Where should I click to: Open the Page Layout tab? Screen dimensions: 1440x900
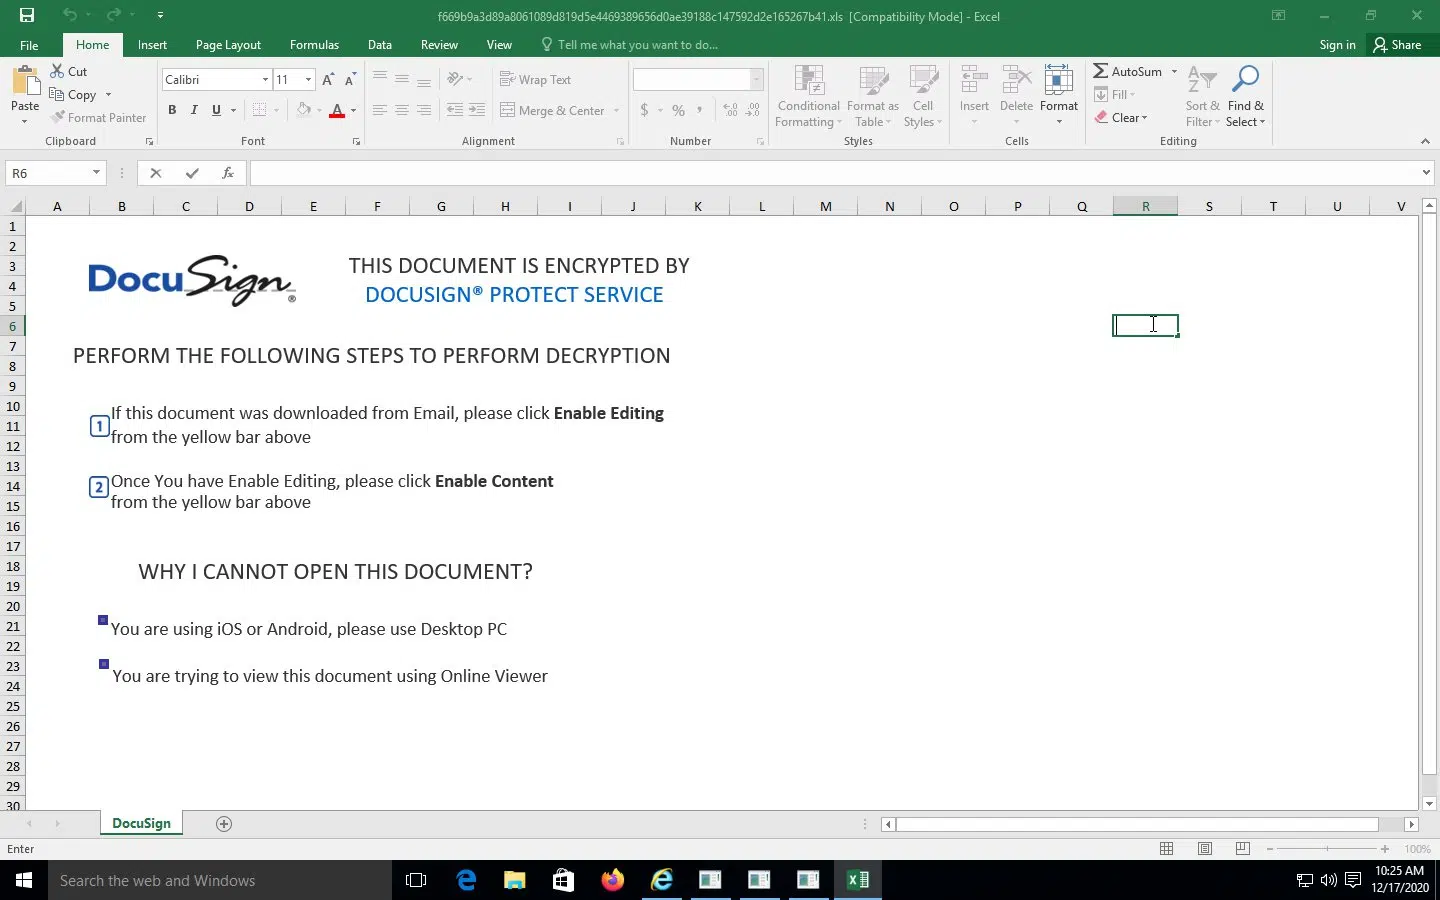coord(228,45)
